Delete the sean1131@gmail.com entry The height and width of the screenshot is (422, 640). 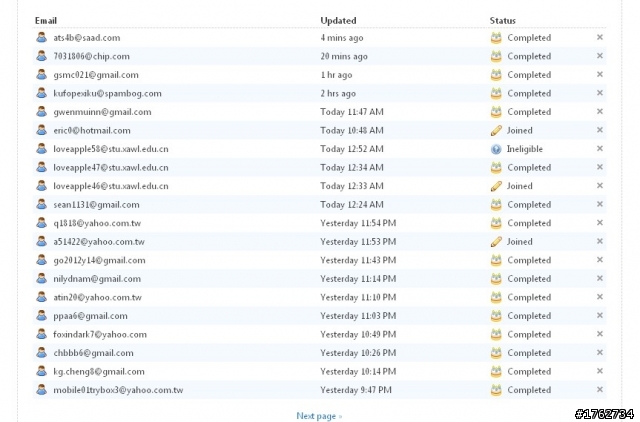point(600,204)
